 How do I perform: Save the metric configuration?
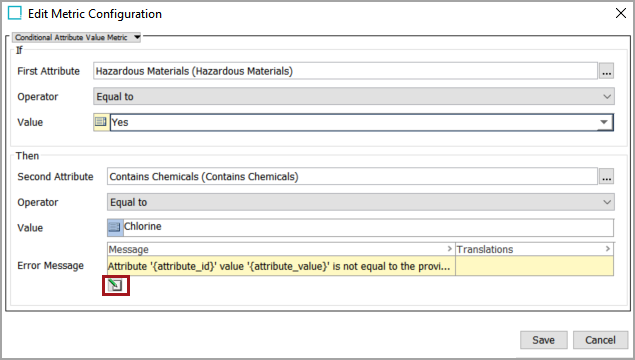(x=543, y=340)
